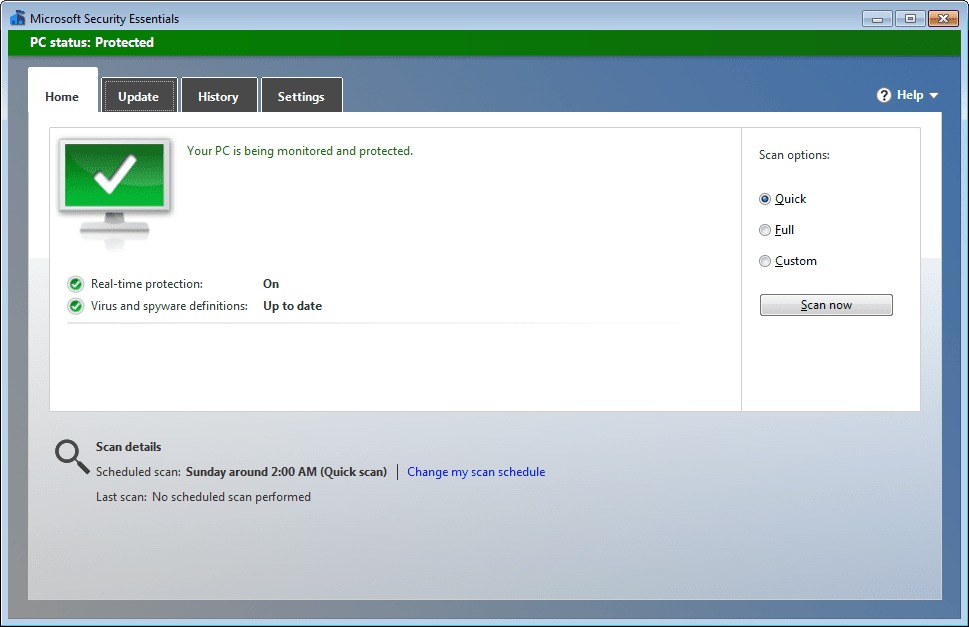Screen dimensions: 969x627
Task: Switch to the History tab
Action: pos(218,95)
